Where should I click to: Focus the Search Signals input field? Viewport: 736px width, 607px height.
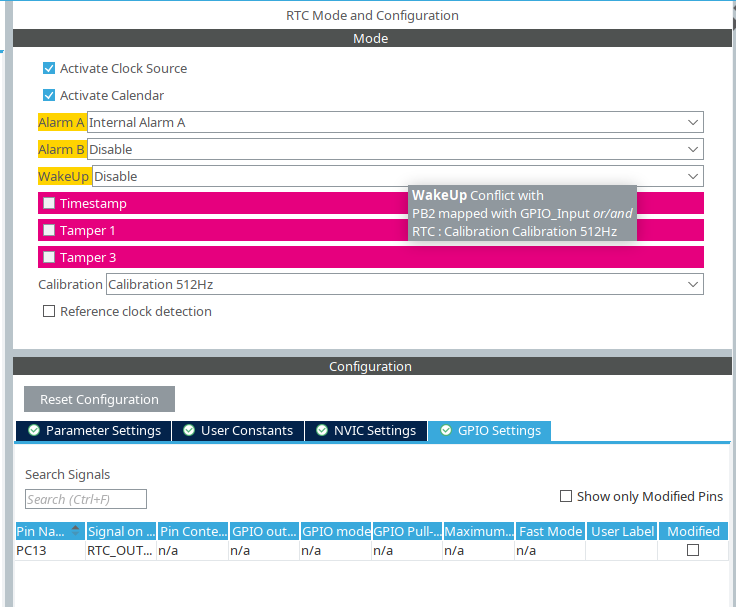pyautogui.click(x=86, y=499)
